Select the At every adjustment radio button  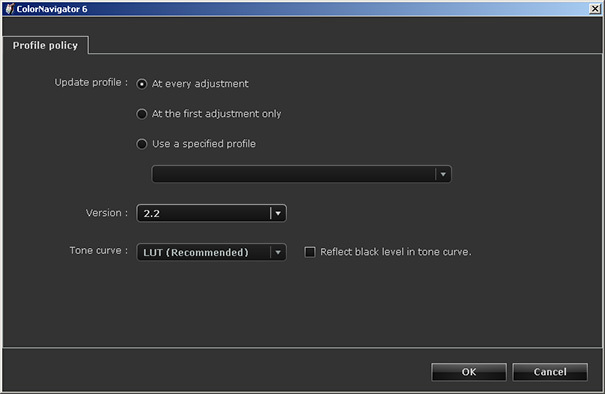click(x=142, y=84)
